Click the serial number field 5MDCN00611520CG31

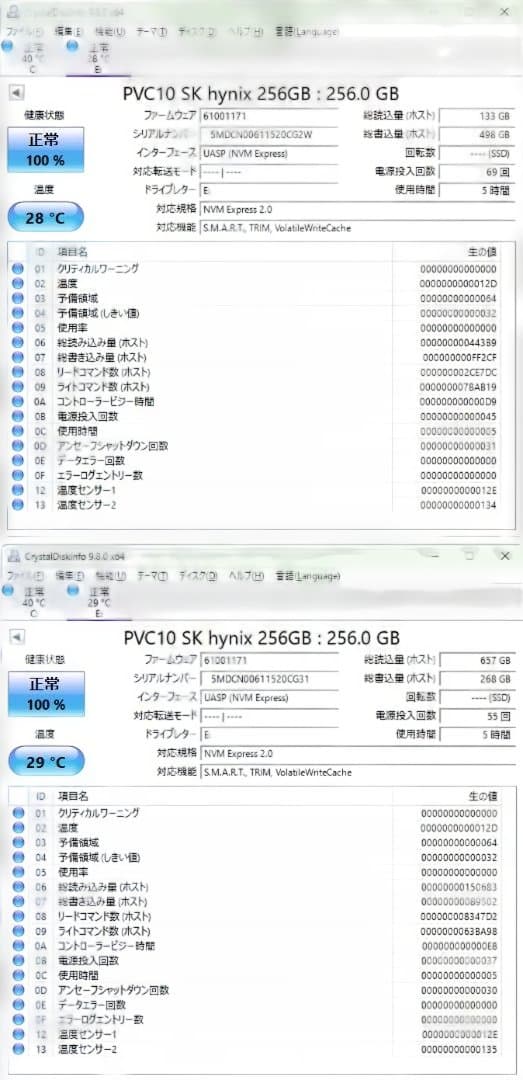coord(269,678)
